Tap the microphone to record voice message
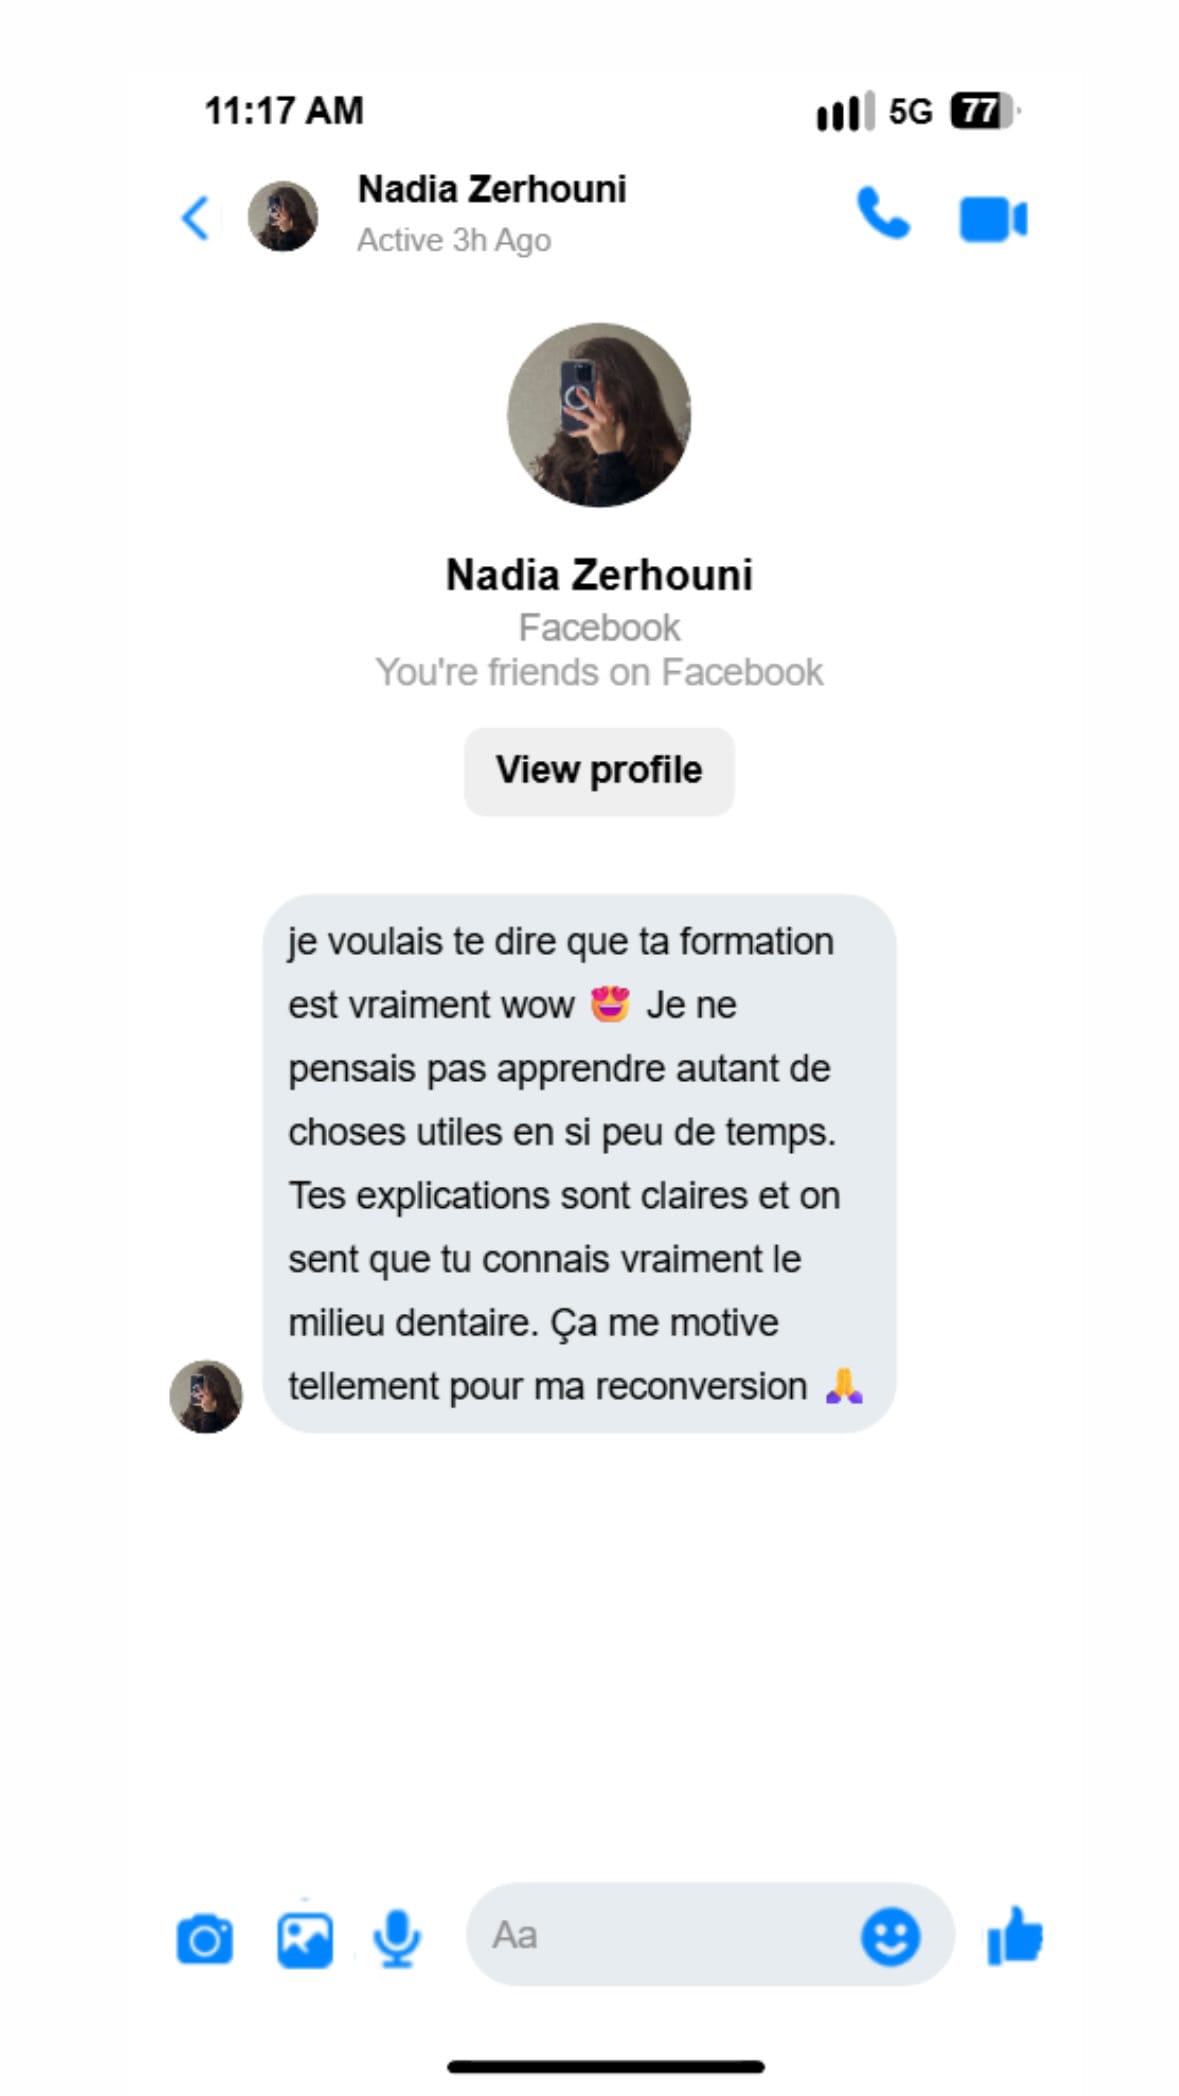The width and height of the screenshot is (1179, 2096). coord(397,1939)
